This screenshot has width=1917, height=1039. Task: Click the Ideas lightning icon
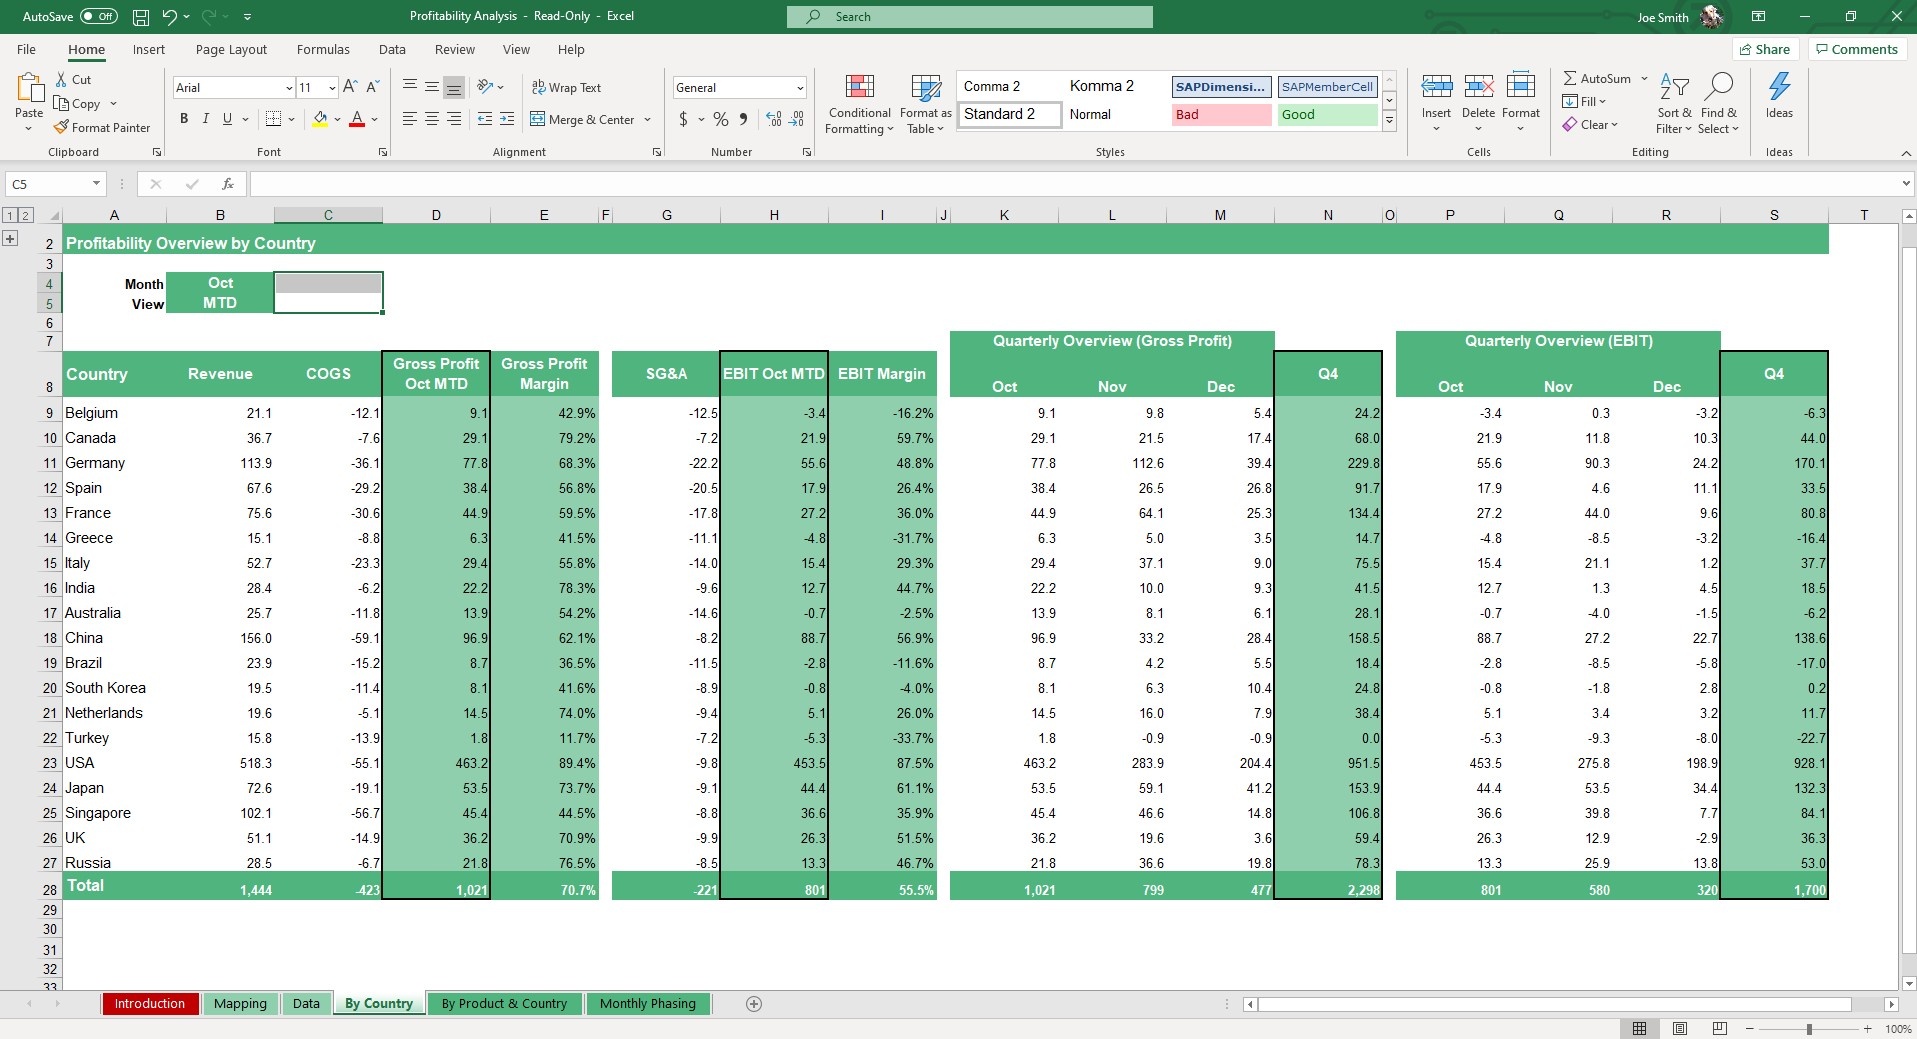1779,88
